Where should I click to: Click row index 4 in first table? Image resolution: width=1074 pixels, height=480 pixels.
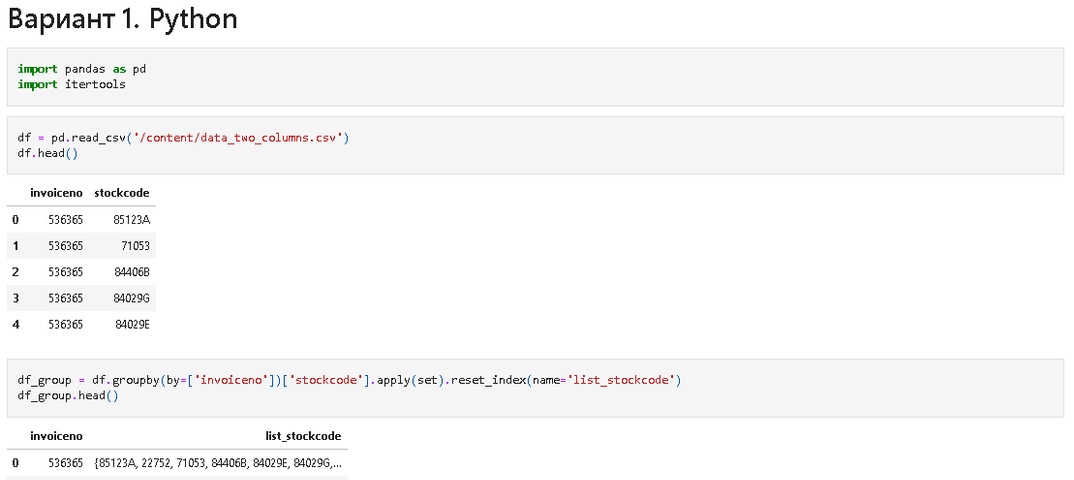tap(15, 324)
